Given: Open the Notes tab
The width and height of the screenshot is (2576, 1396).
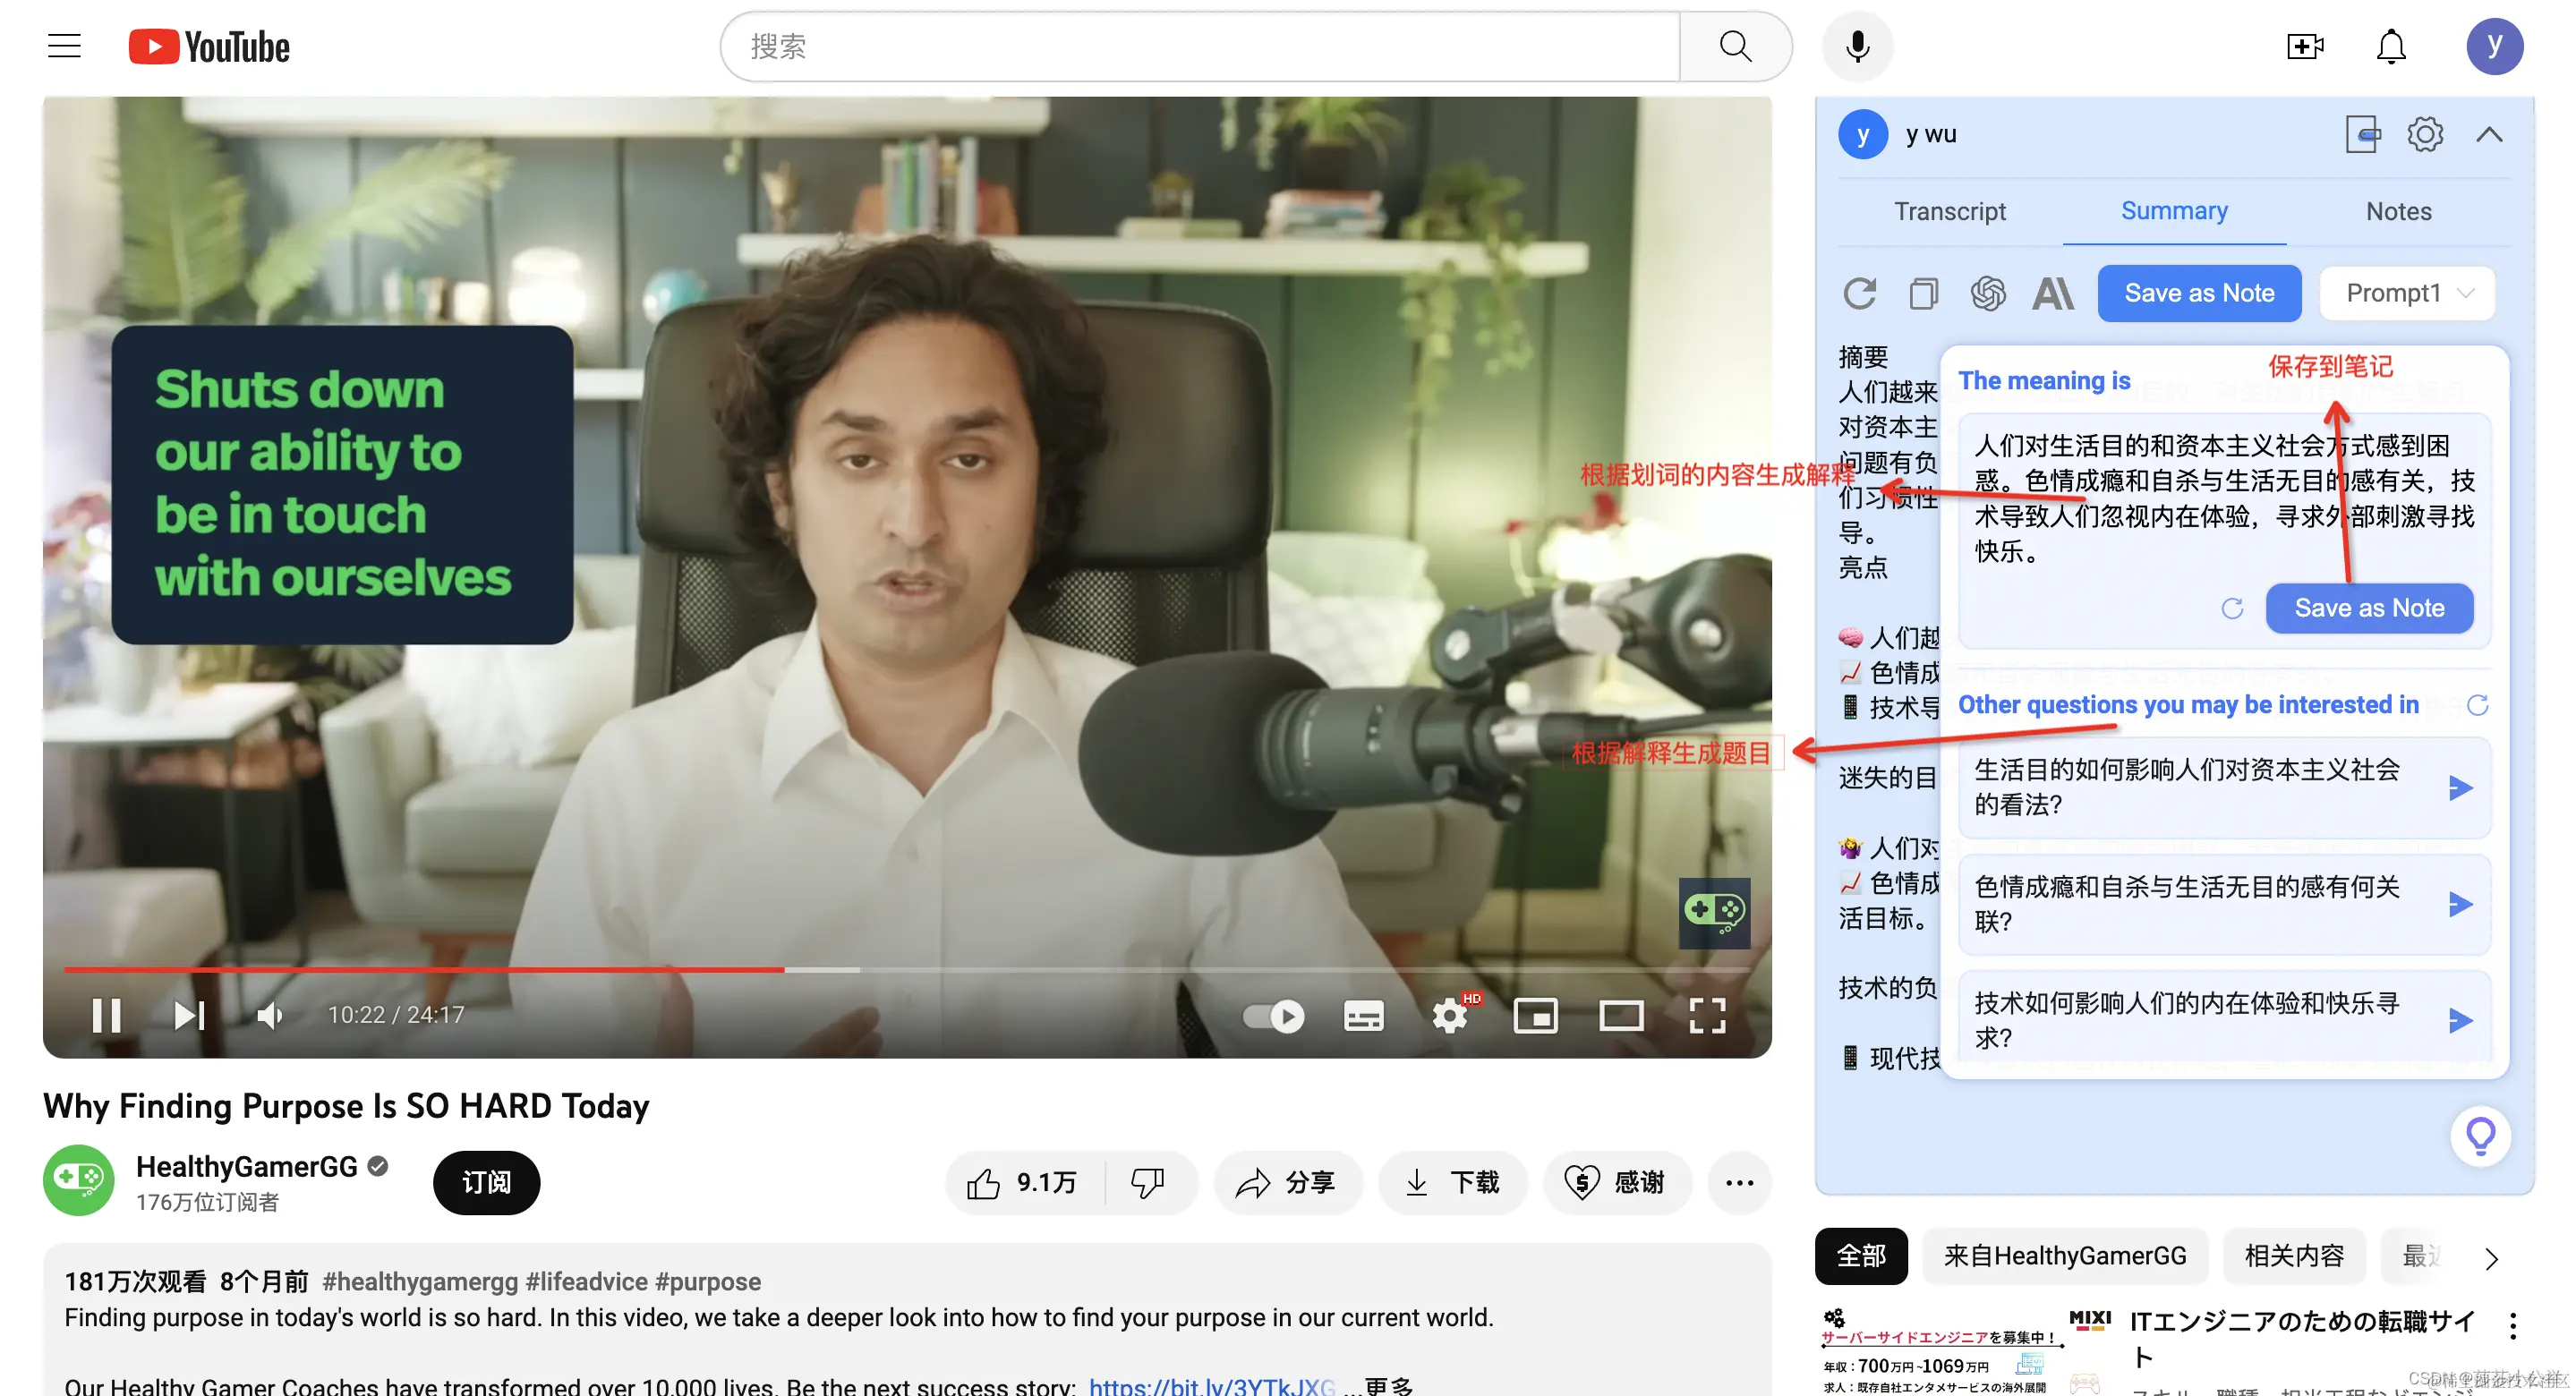Looking at the screenshot, I should [2398, 211].
